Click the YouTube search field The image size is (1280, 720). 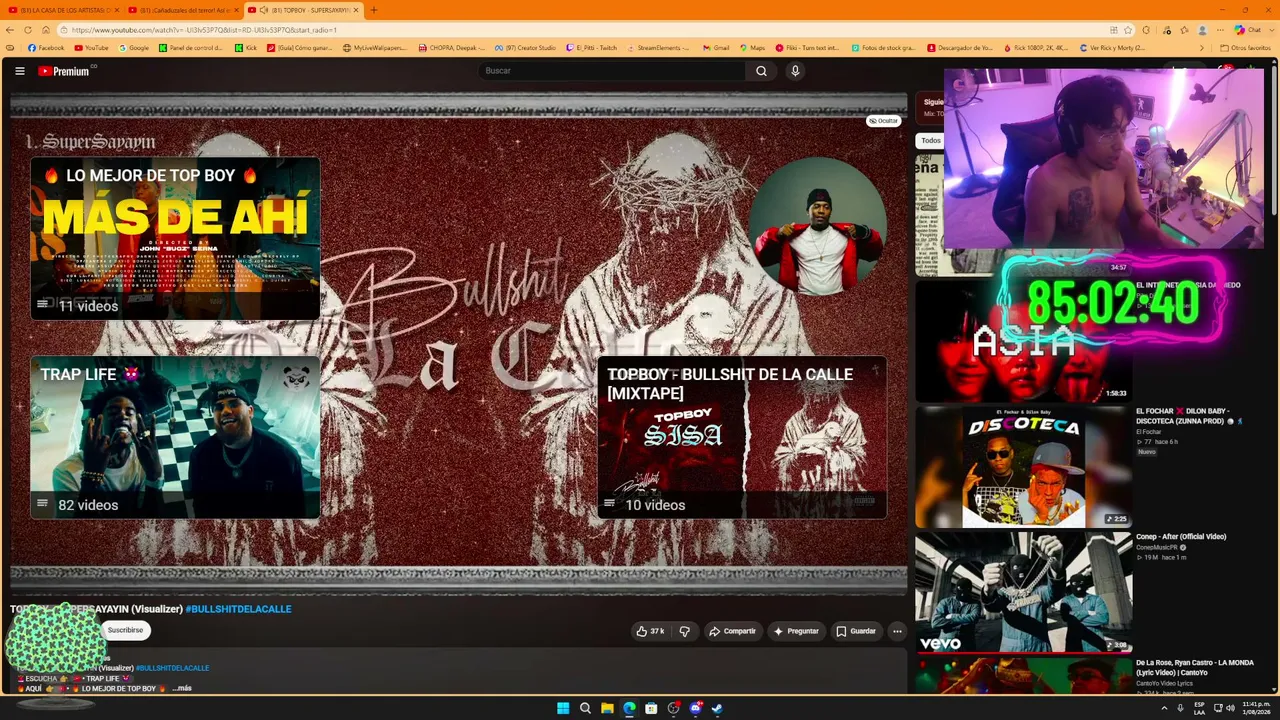[x=610, y=71]
